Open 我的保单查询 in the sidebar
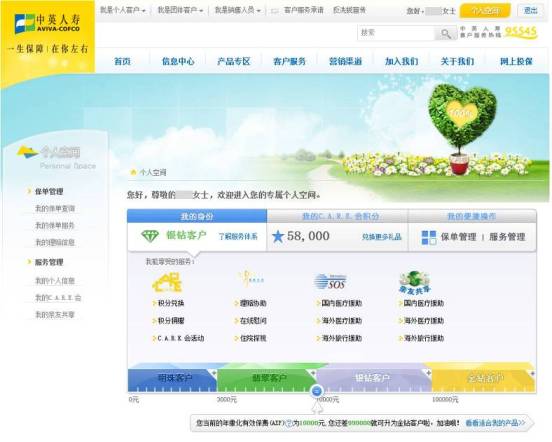The image size is (552, 442). [55, 209]
